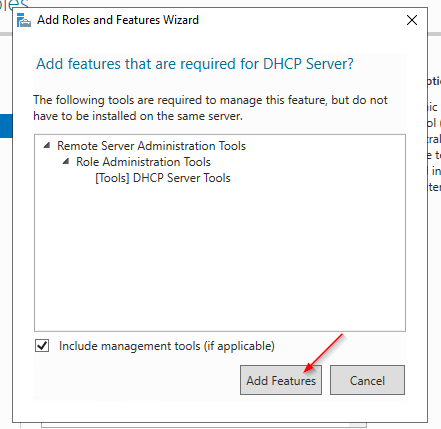Click the Add Features button
Screen dimensions: 441x429
(x=281, y=380)
